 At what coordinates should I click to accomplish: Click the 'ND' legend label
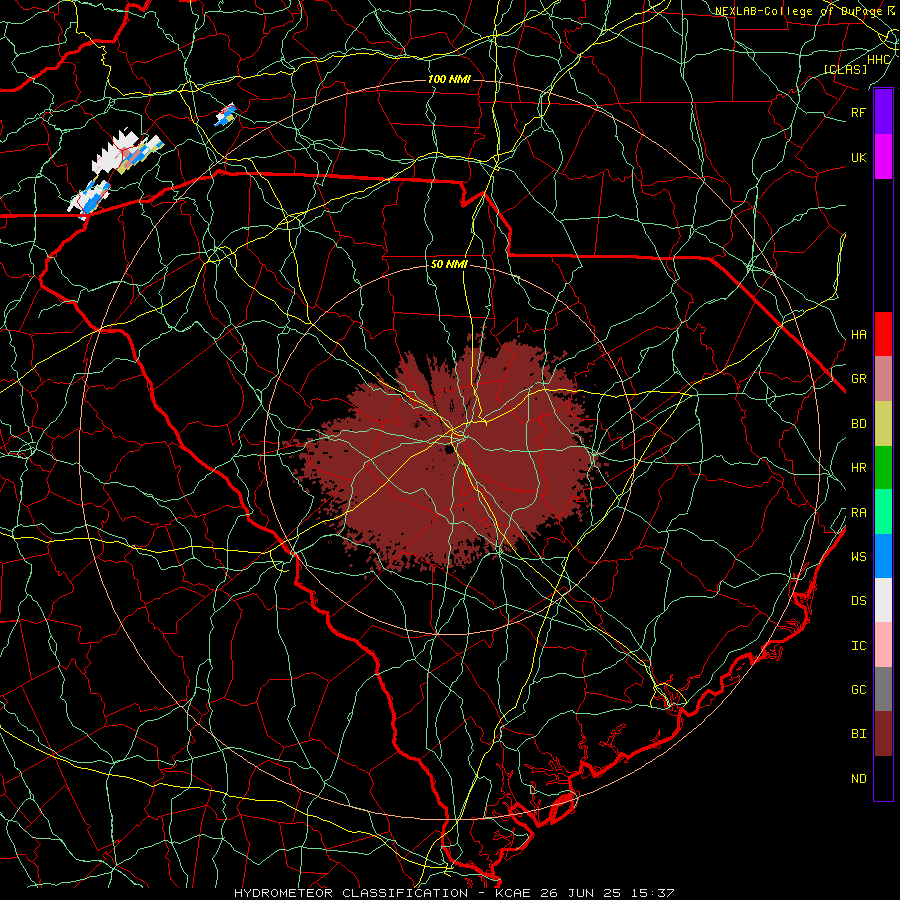[858, 779]
